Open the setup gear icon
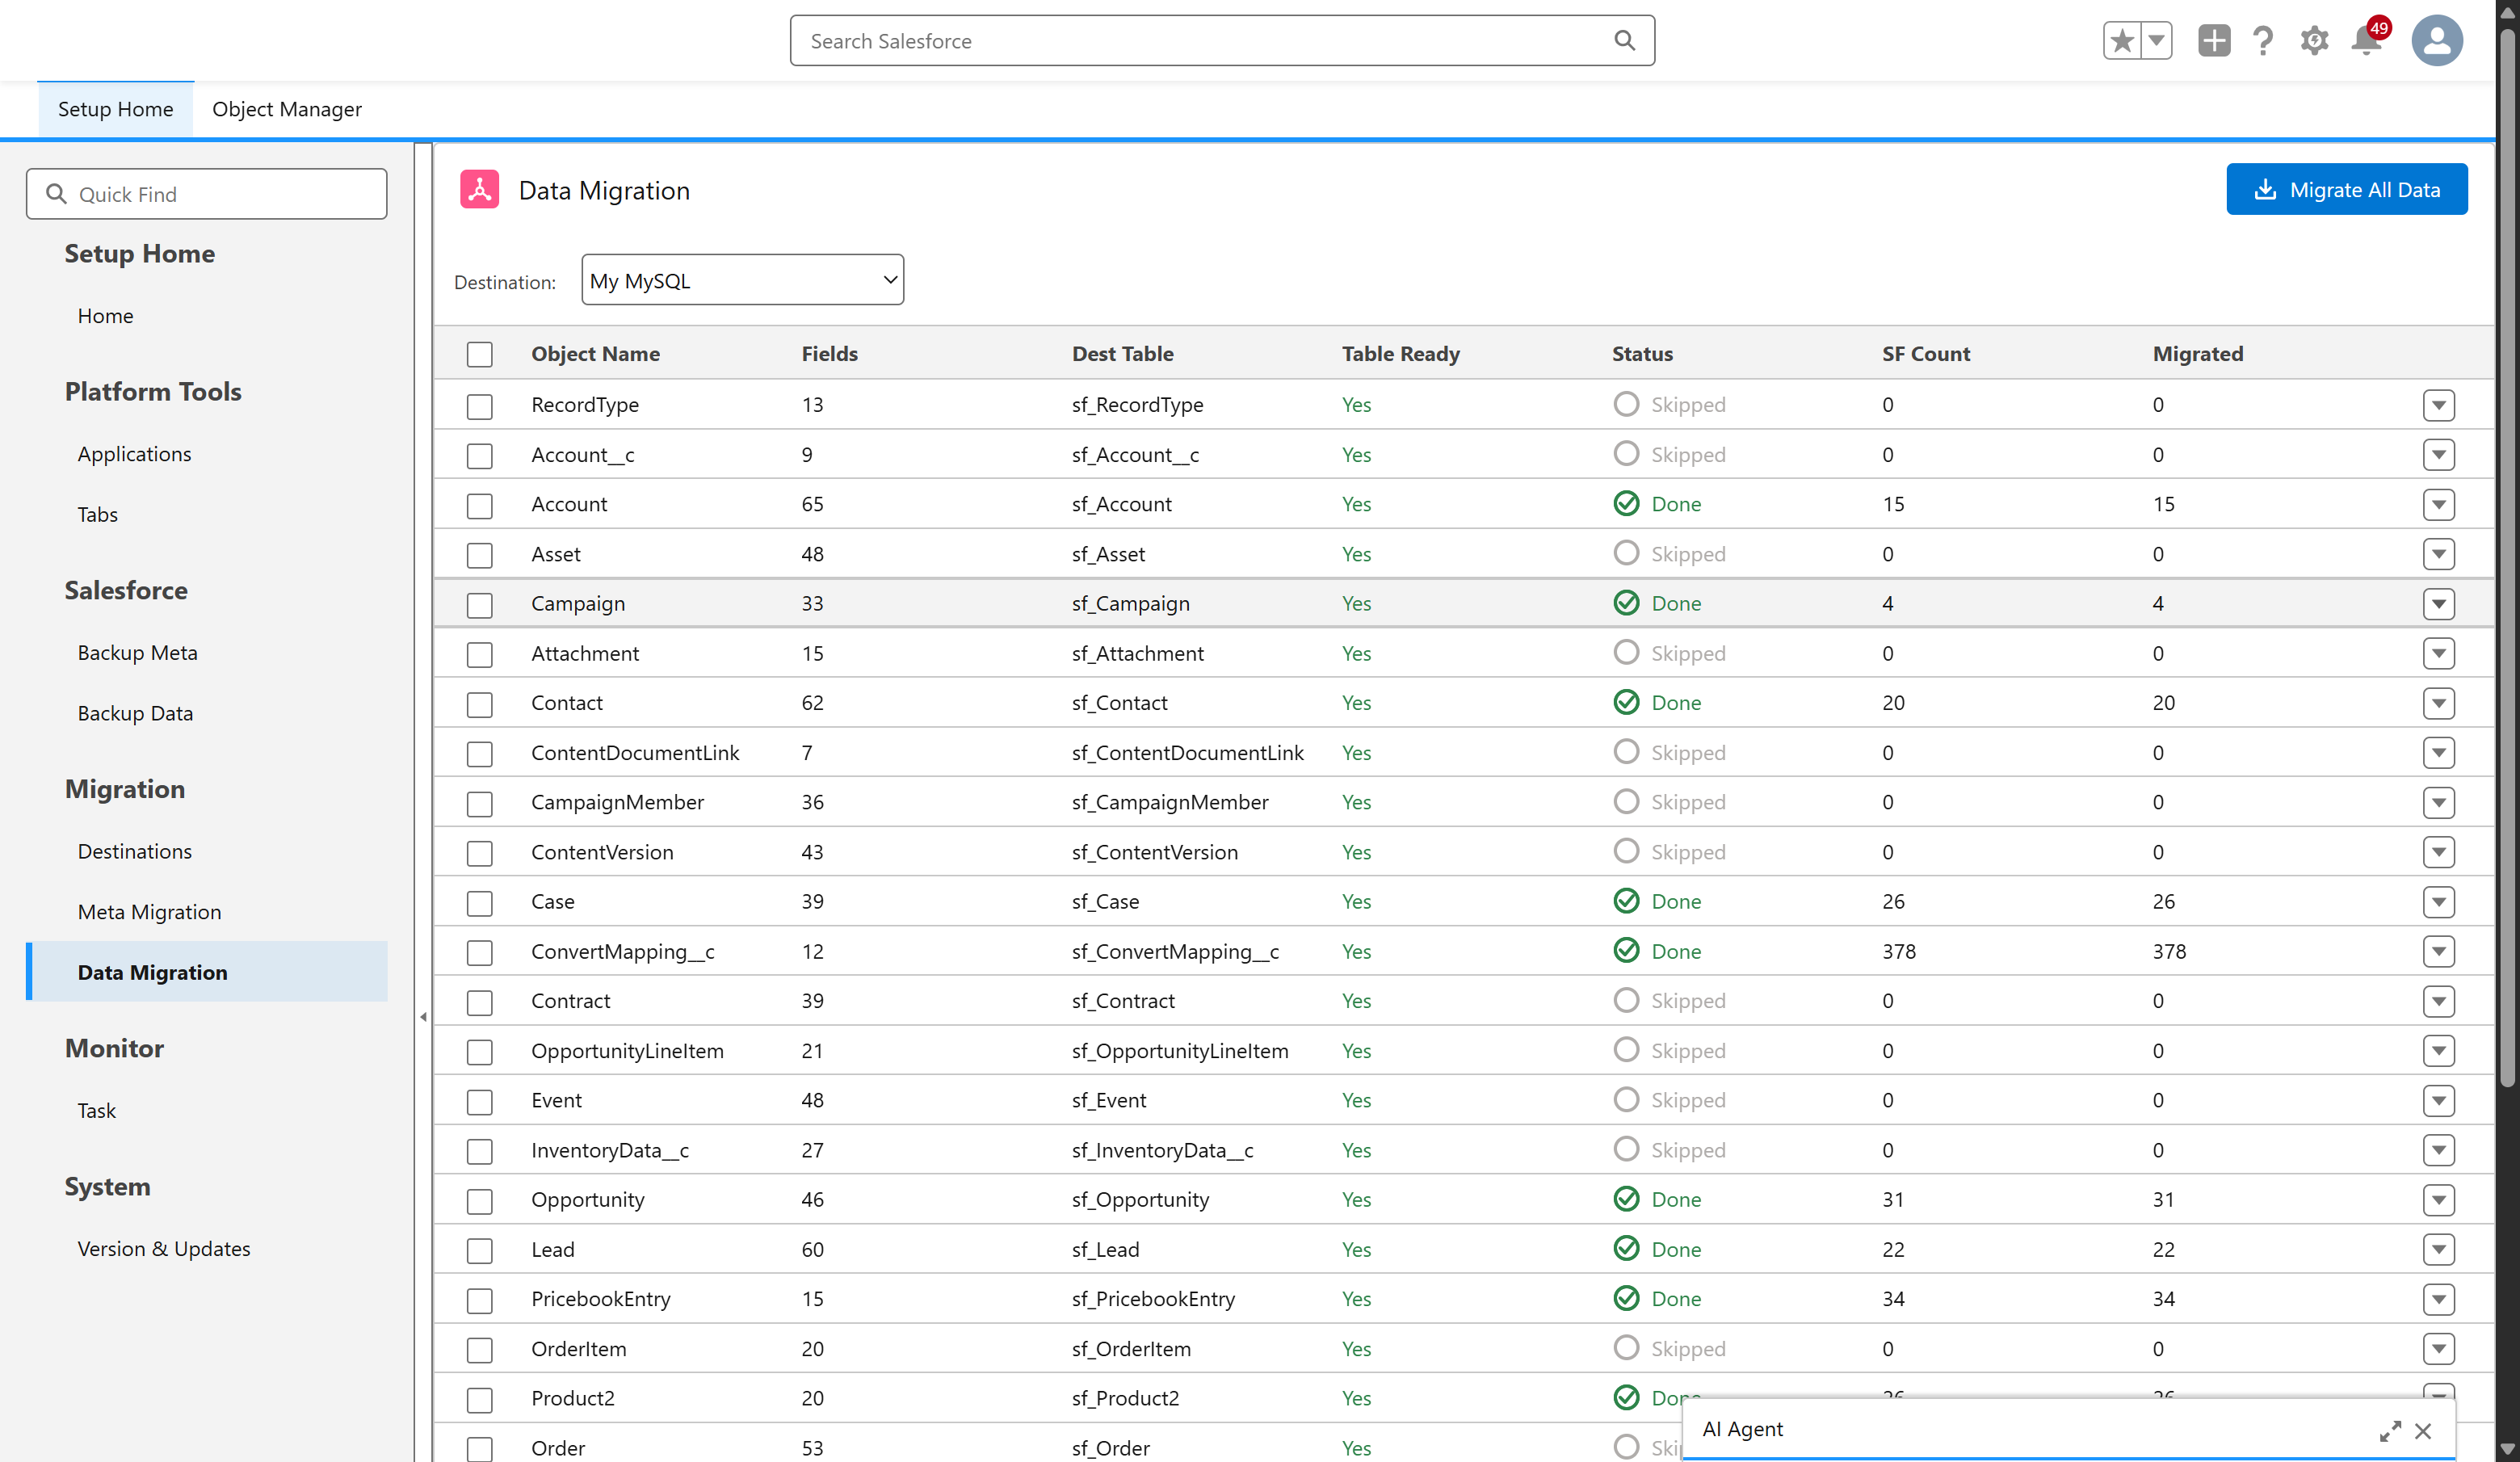Viewport: 2520px width, 1462px height. 2314,41
